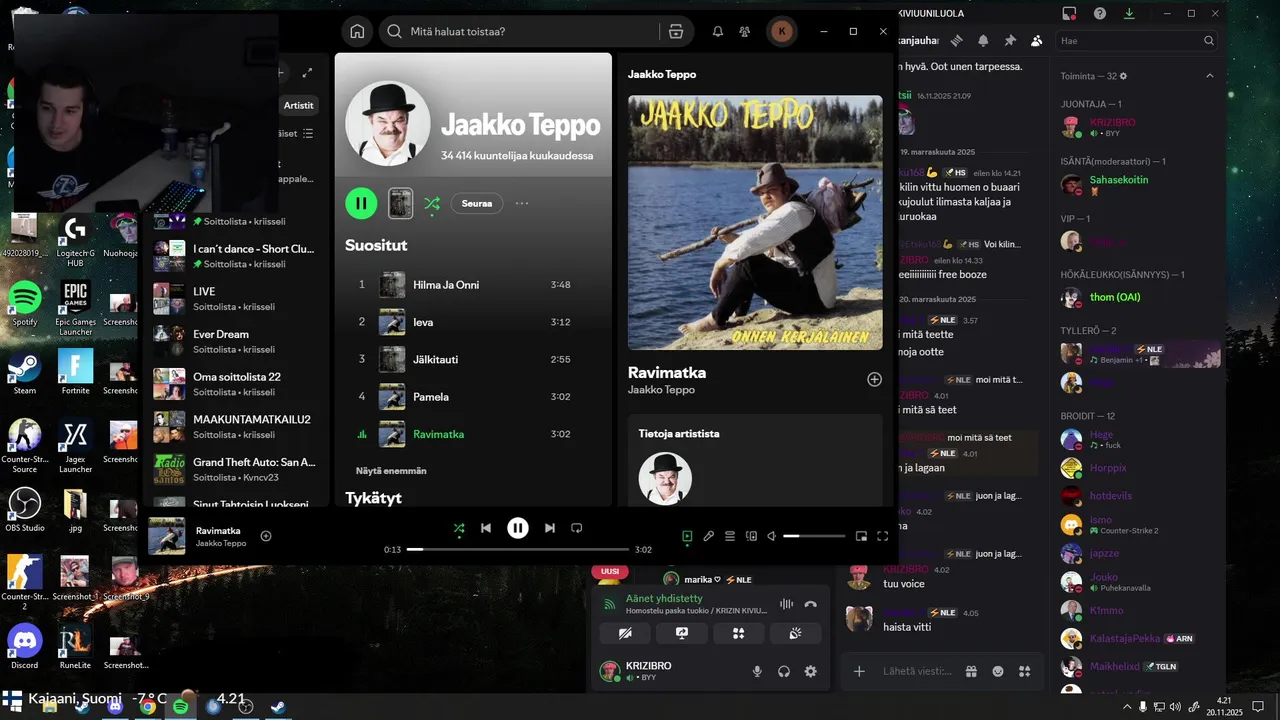
Task: Open Discord pinned messages icon
Action: click(x=1010, y=41)
